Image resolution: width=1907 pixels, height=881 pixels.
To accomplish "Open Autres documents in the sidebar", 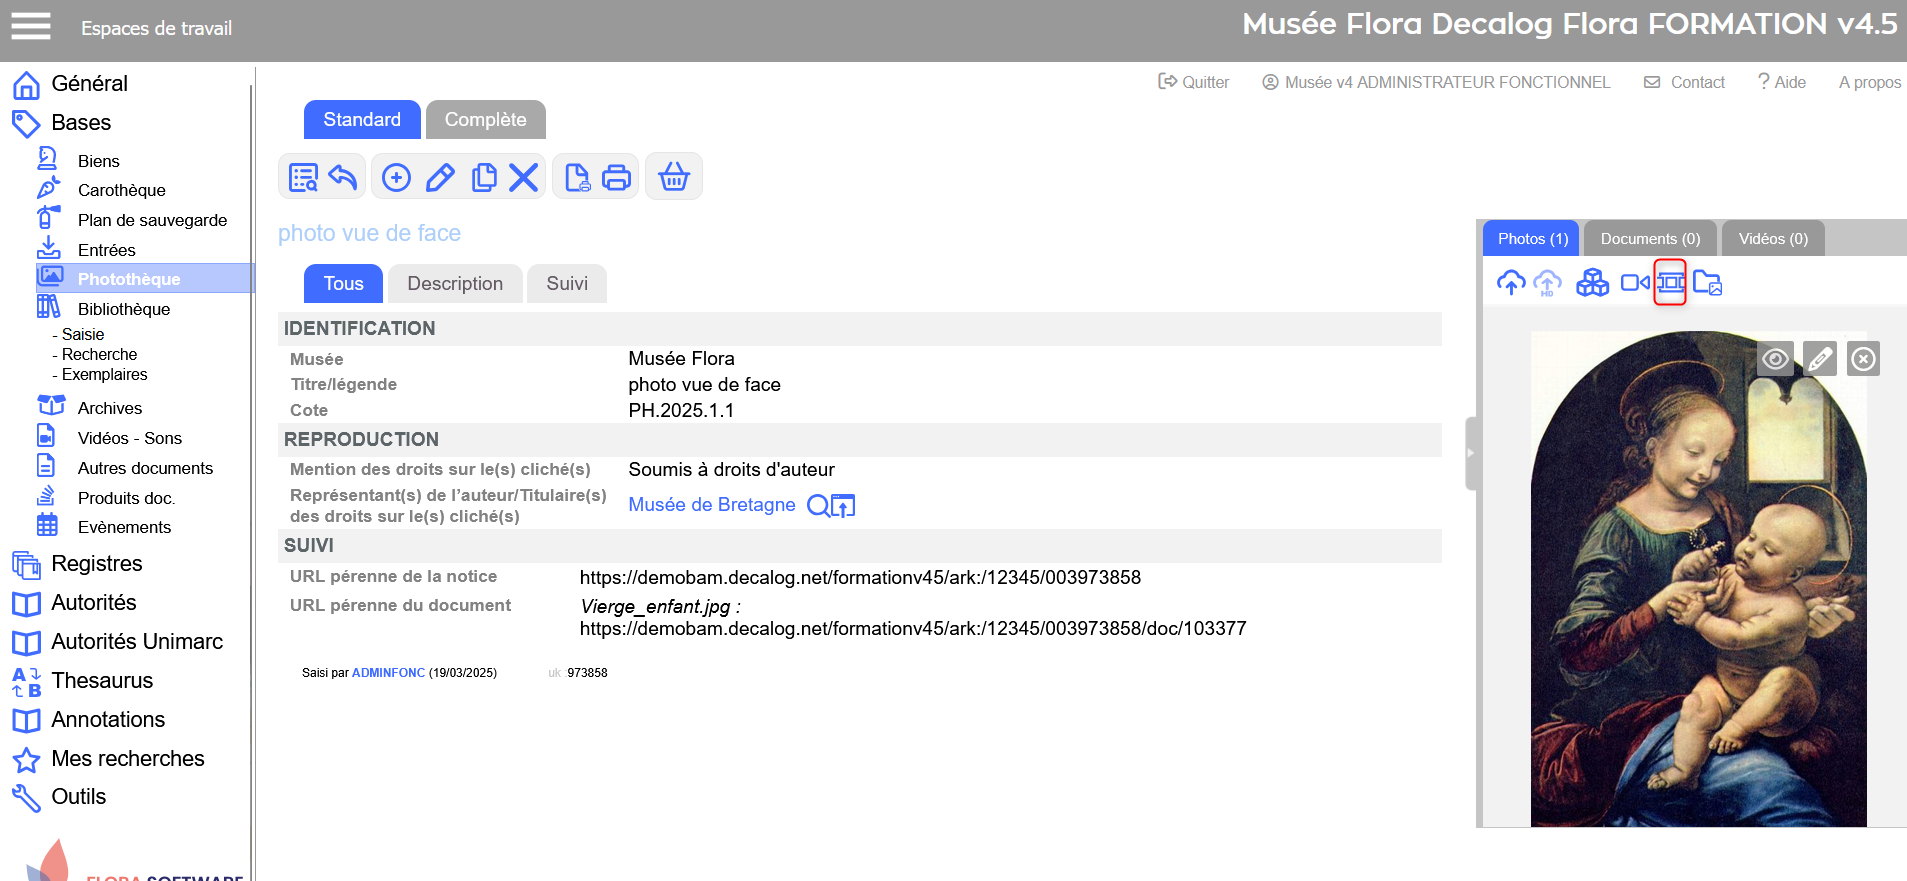I will (x=145, y=468).
